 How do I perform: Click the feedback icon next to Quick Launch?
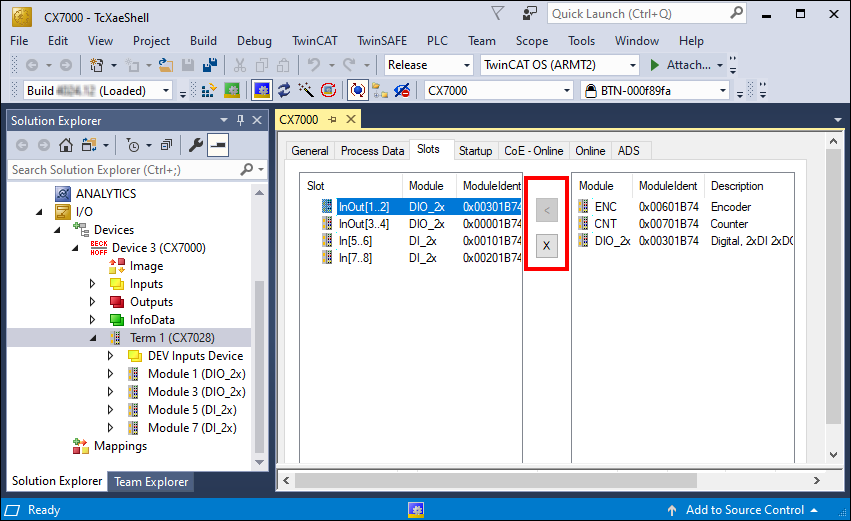529,14
